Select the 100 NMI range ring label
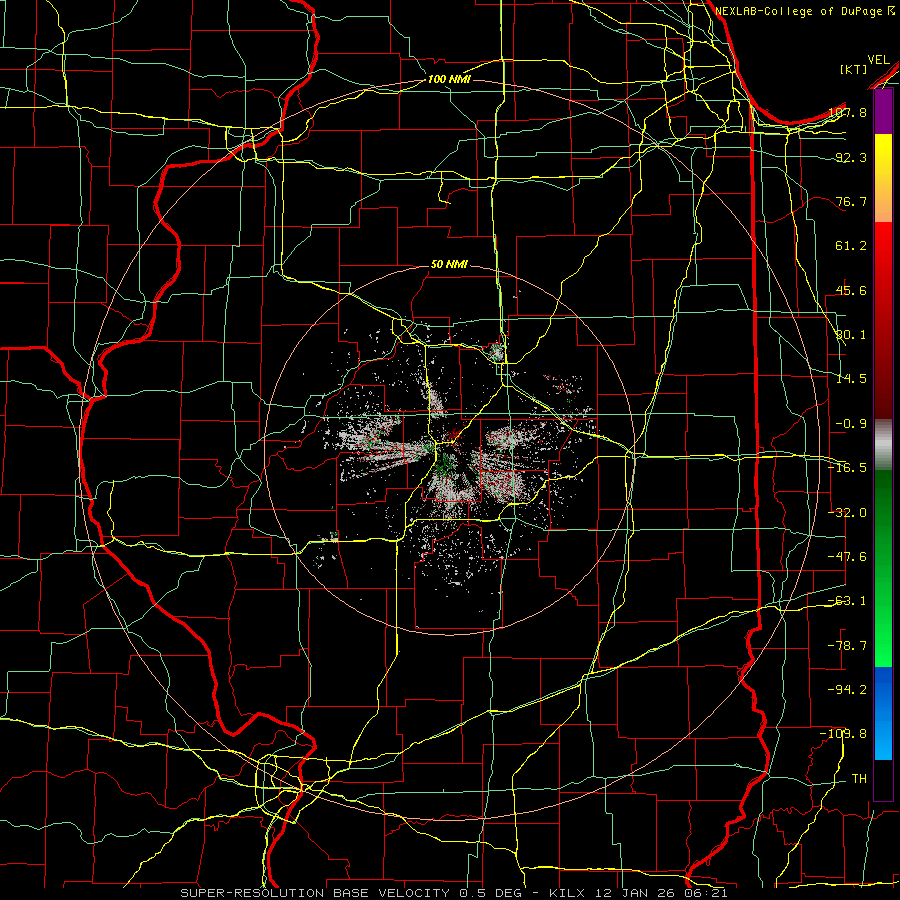 pyautogui.click(x=449, y=79)
